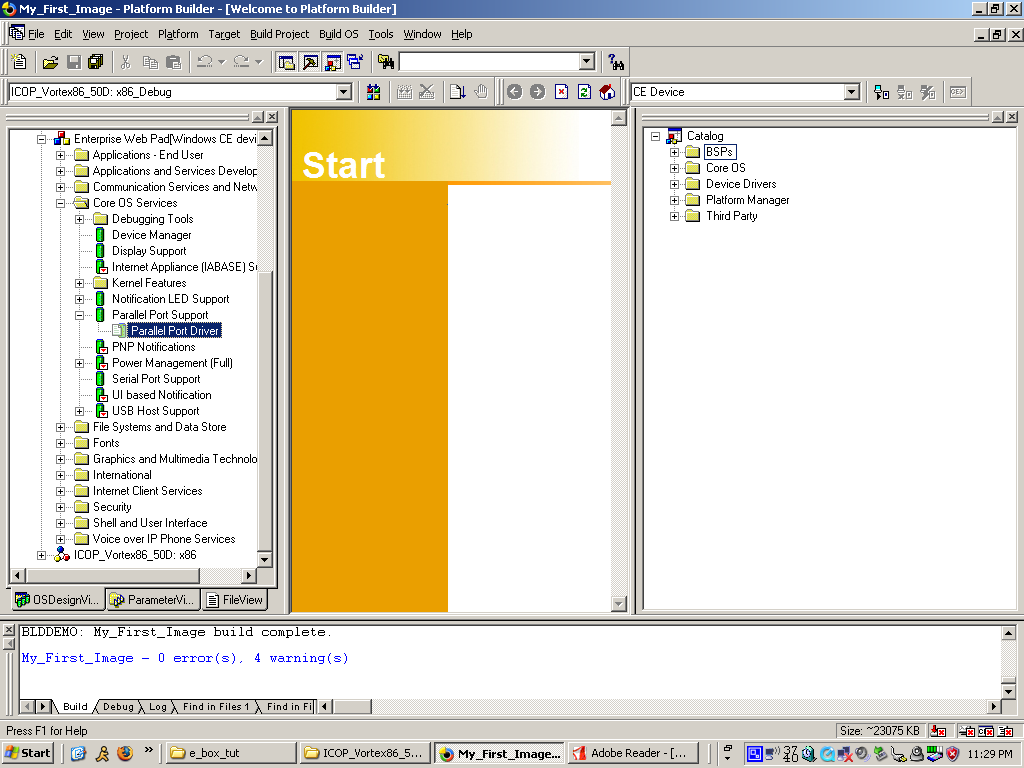The image size is (1024, 768).
Task: Switch to the Debug output tab
Action: tap(118, 707)
